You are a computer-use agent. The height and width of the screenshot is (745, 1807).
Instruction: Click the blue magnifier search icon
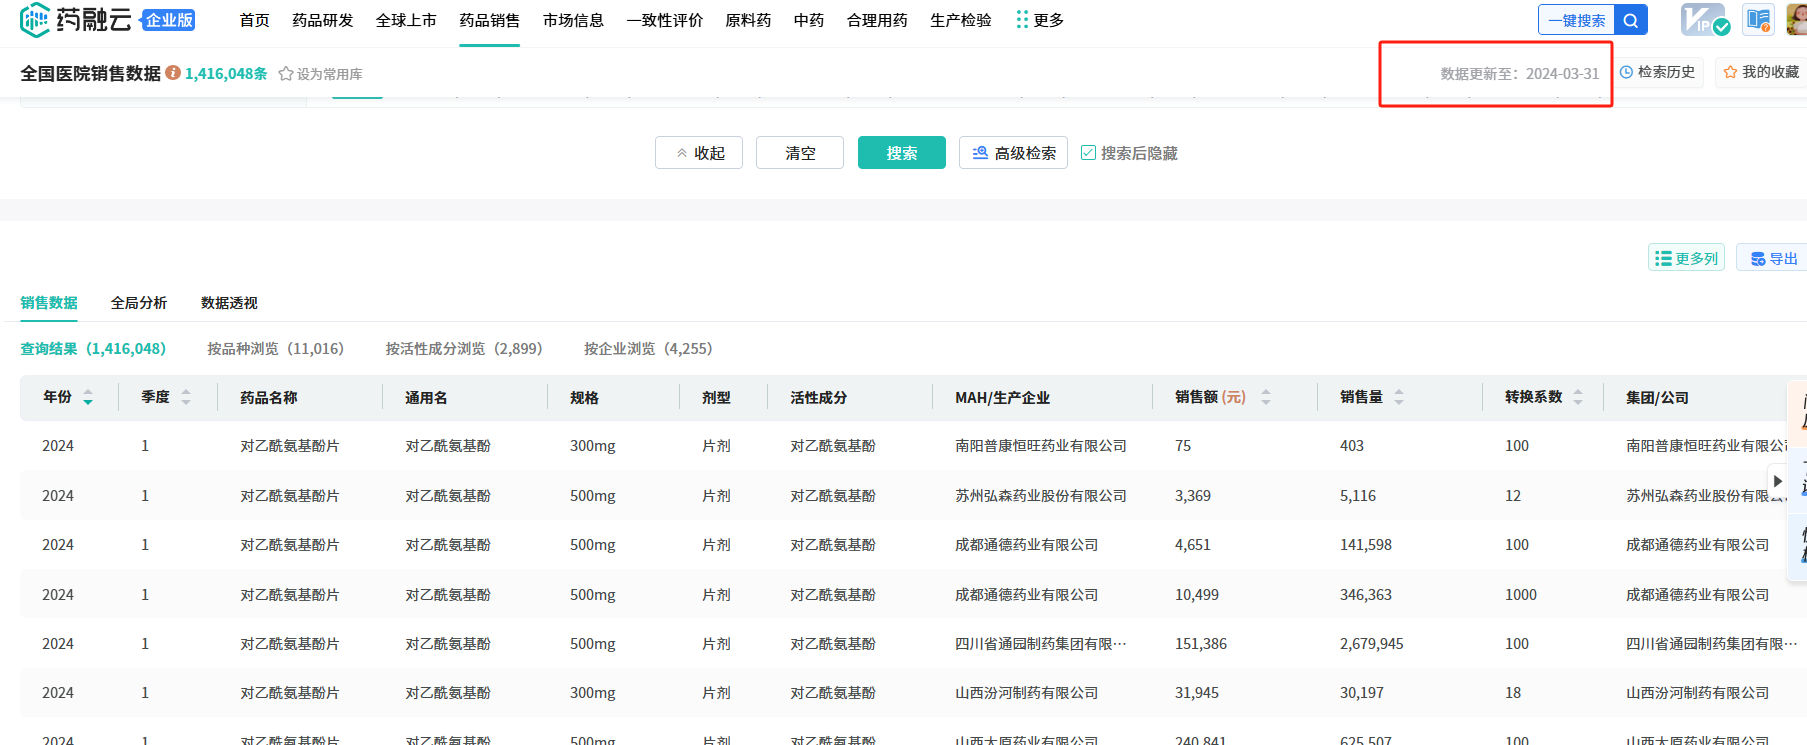(x=1630, y=20)
